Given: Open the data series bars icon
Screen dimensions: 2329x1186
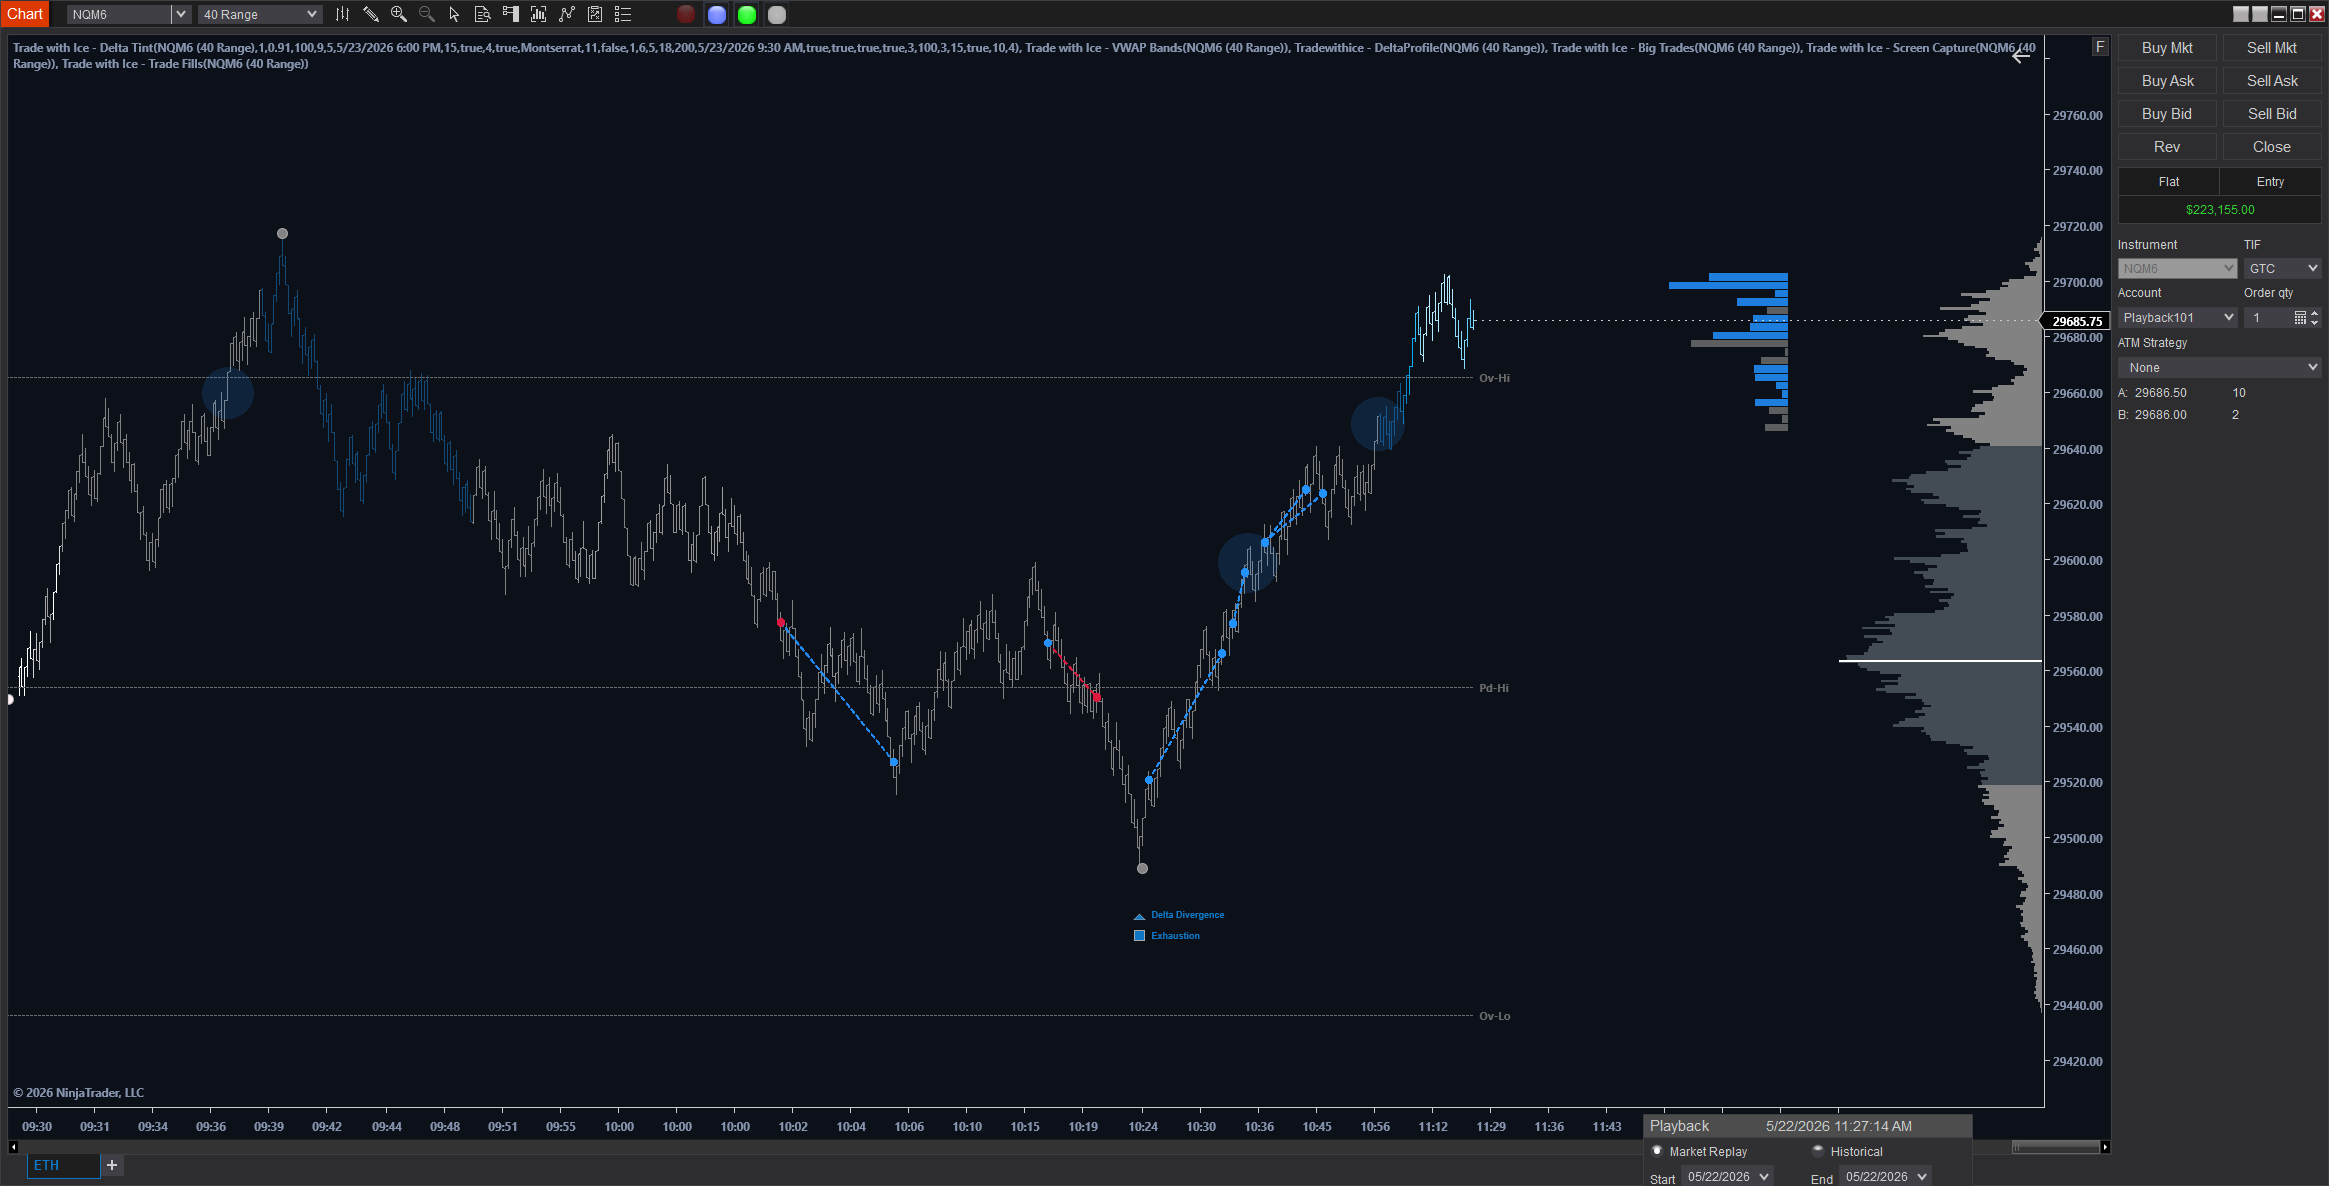Looking at the screenshot, I should click(x=538, y=14).
